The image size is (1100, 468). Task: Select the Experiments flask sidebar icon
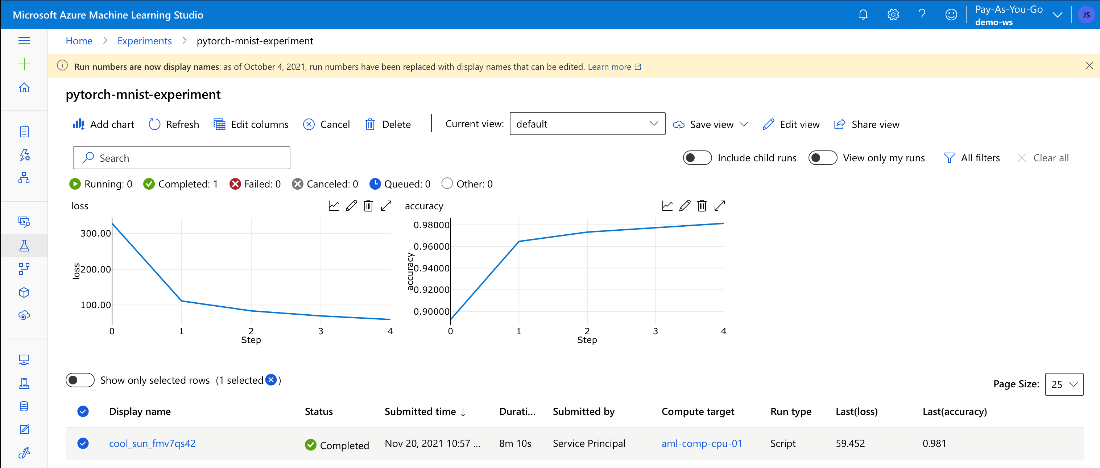click(x=24, y=245)
